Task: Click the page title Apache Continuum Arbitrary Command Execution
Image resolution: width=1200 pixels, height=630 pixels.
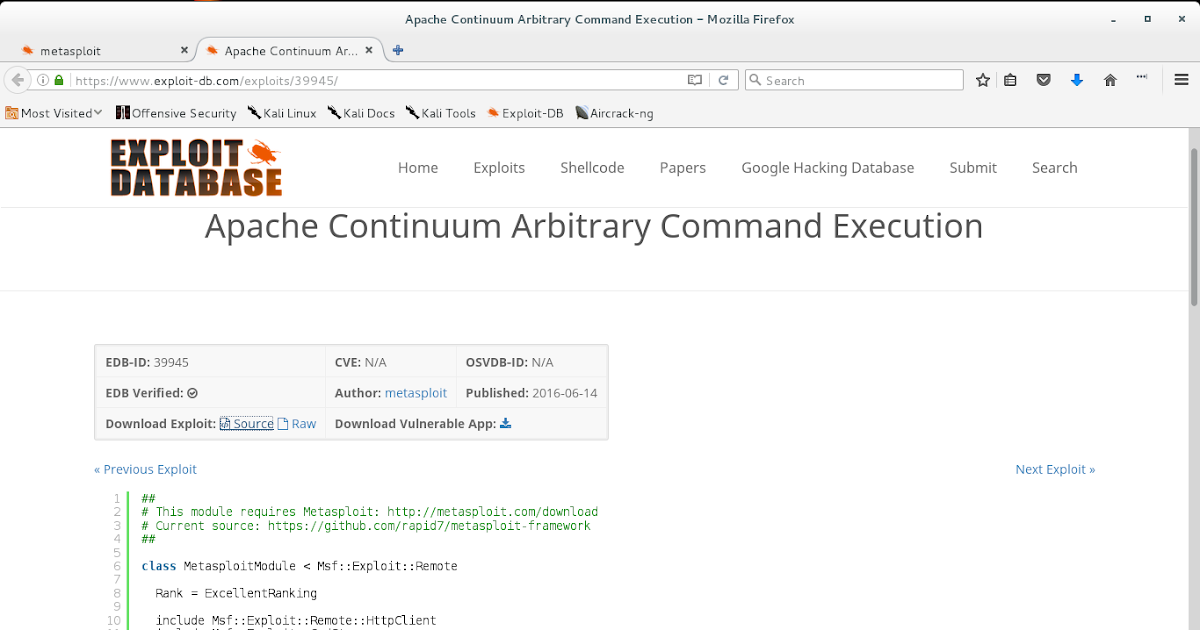Action: [594, 226]
